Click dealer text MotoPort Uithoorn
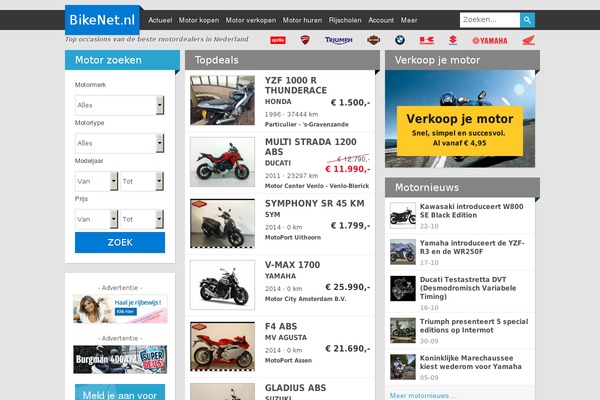 pos(293,237)
